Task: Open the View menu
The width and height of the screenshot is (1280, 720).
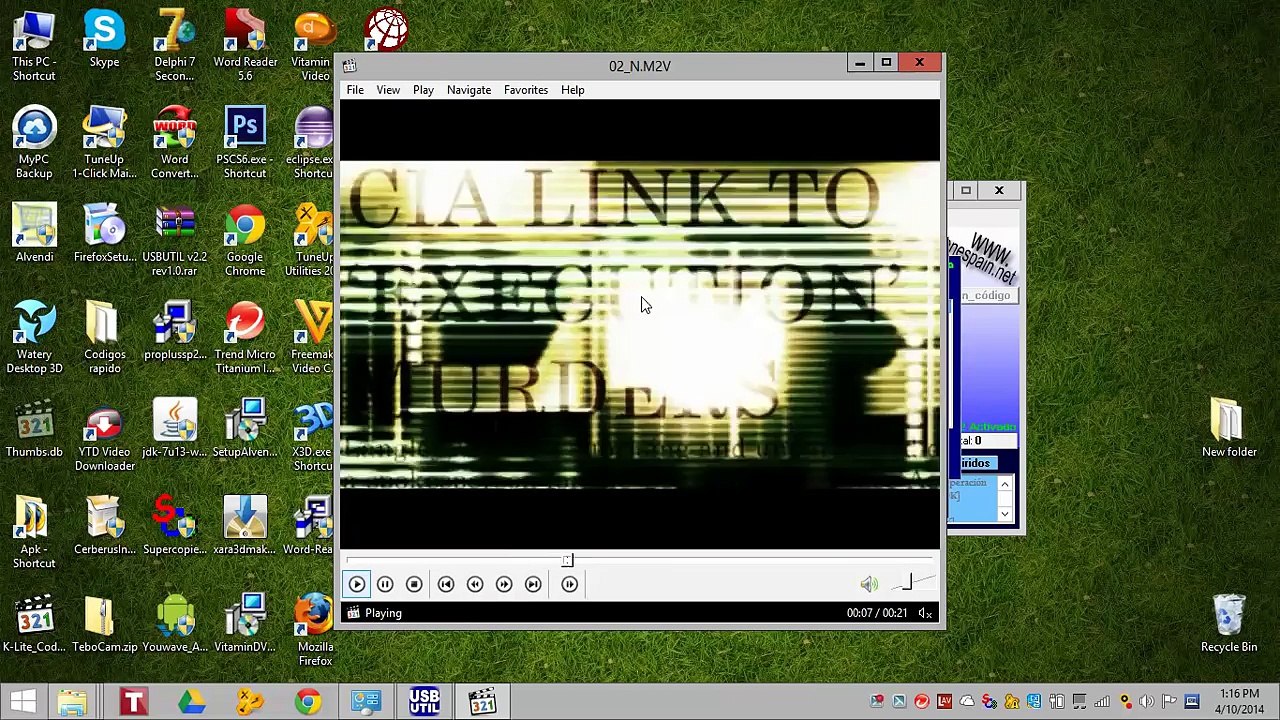Action: pos(388,90)
